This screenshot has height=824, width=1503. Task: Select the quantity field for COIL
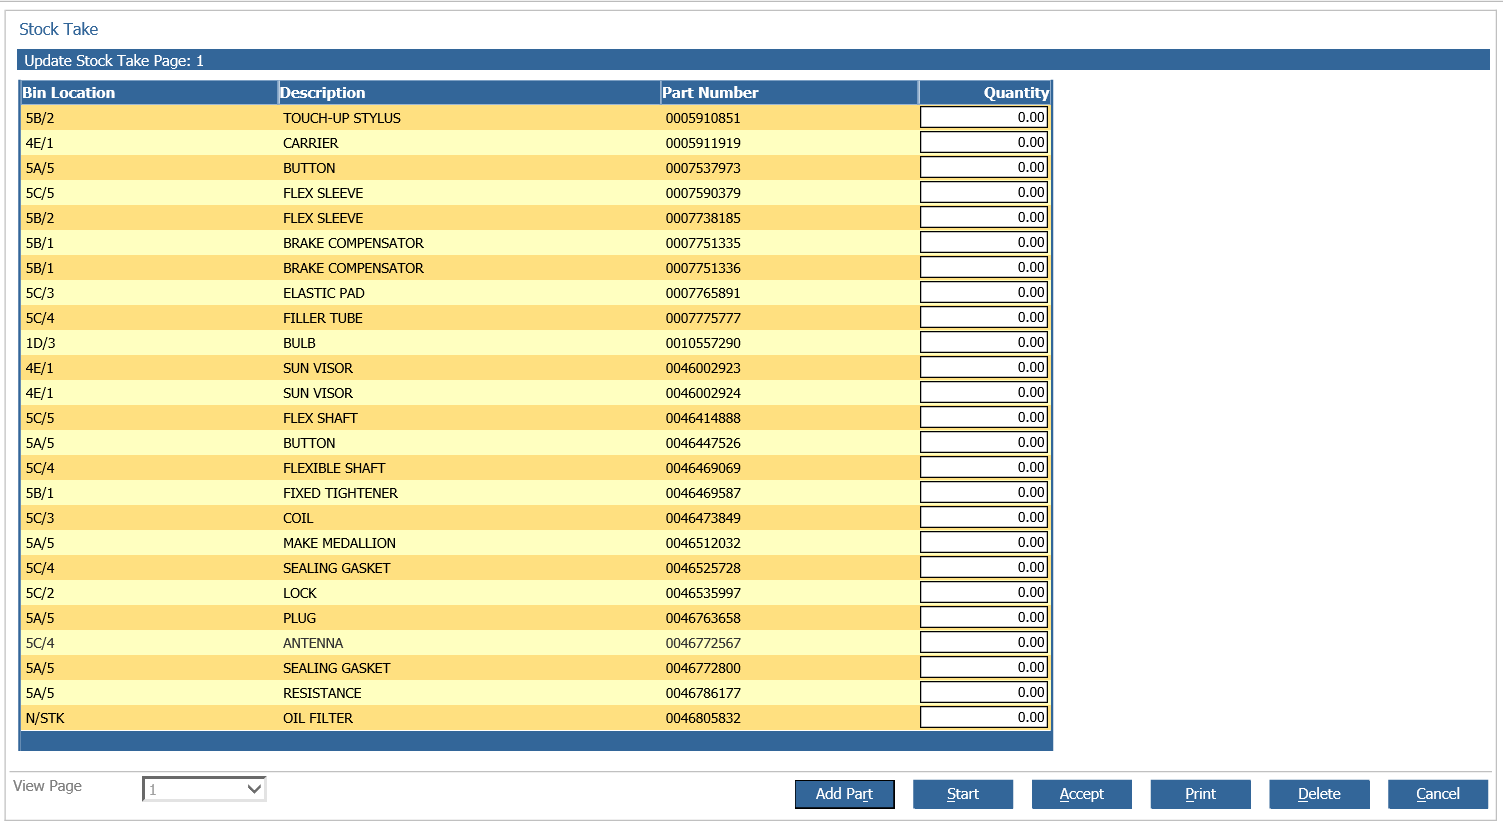tap(984, 517)
